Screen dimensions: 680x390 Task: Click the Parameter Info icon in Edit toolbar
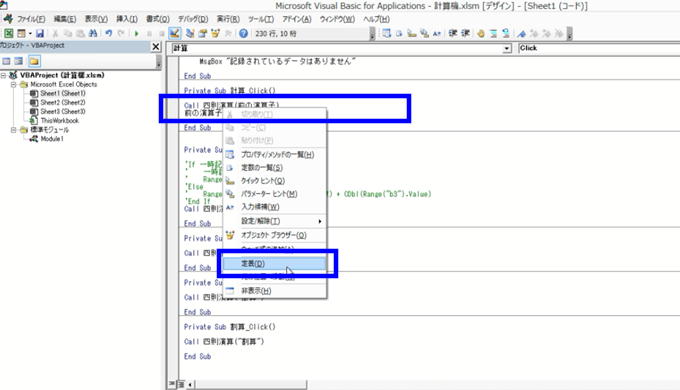click(424, 33)
